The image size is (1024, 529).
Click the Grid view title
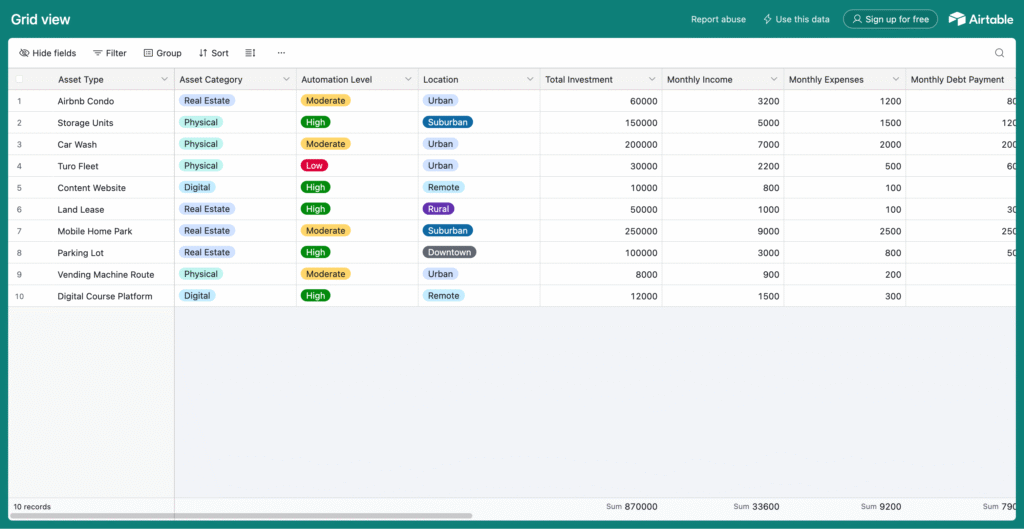(40, 20)
